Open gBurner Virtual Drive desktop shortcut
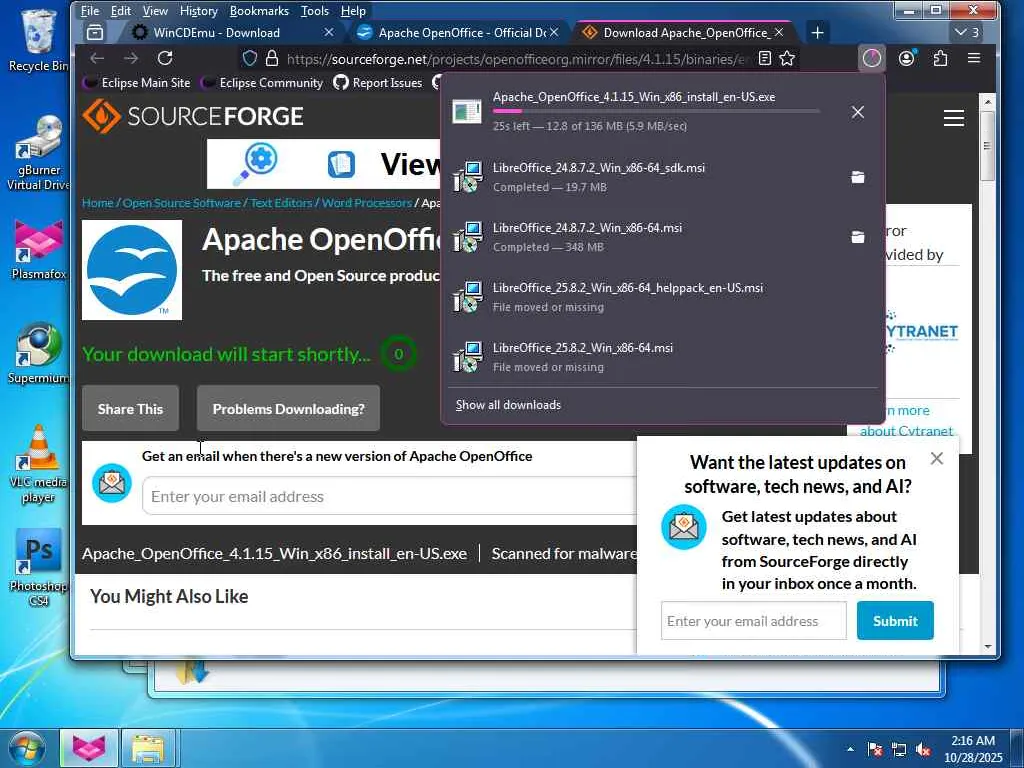 (39, 153)
